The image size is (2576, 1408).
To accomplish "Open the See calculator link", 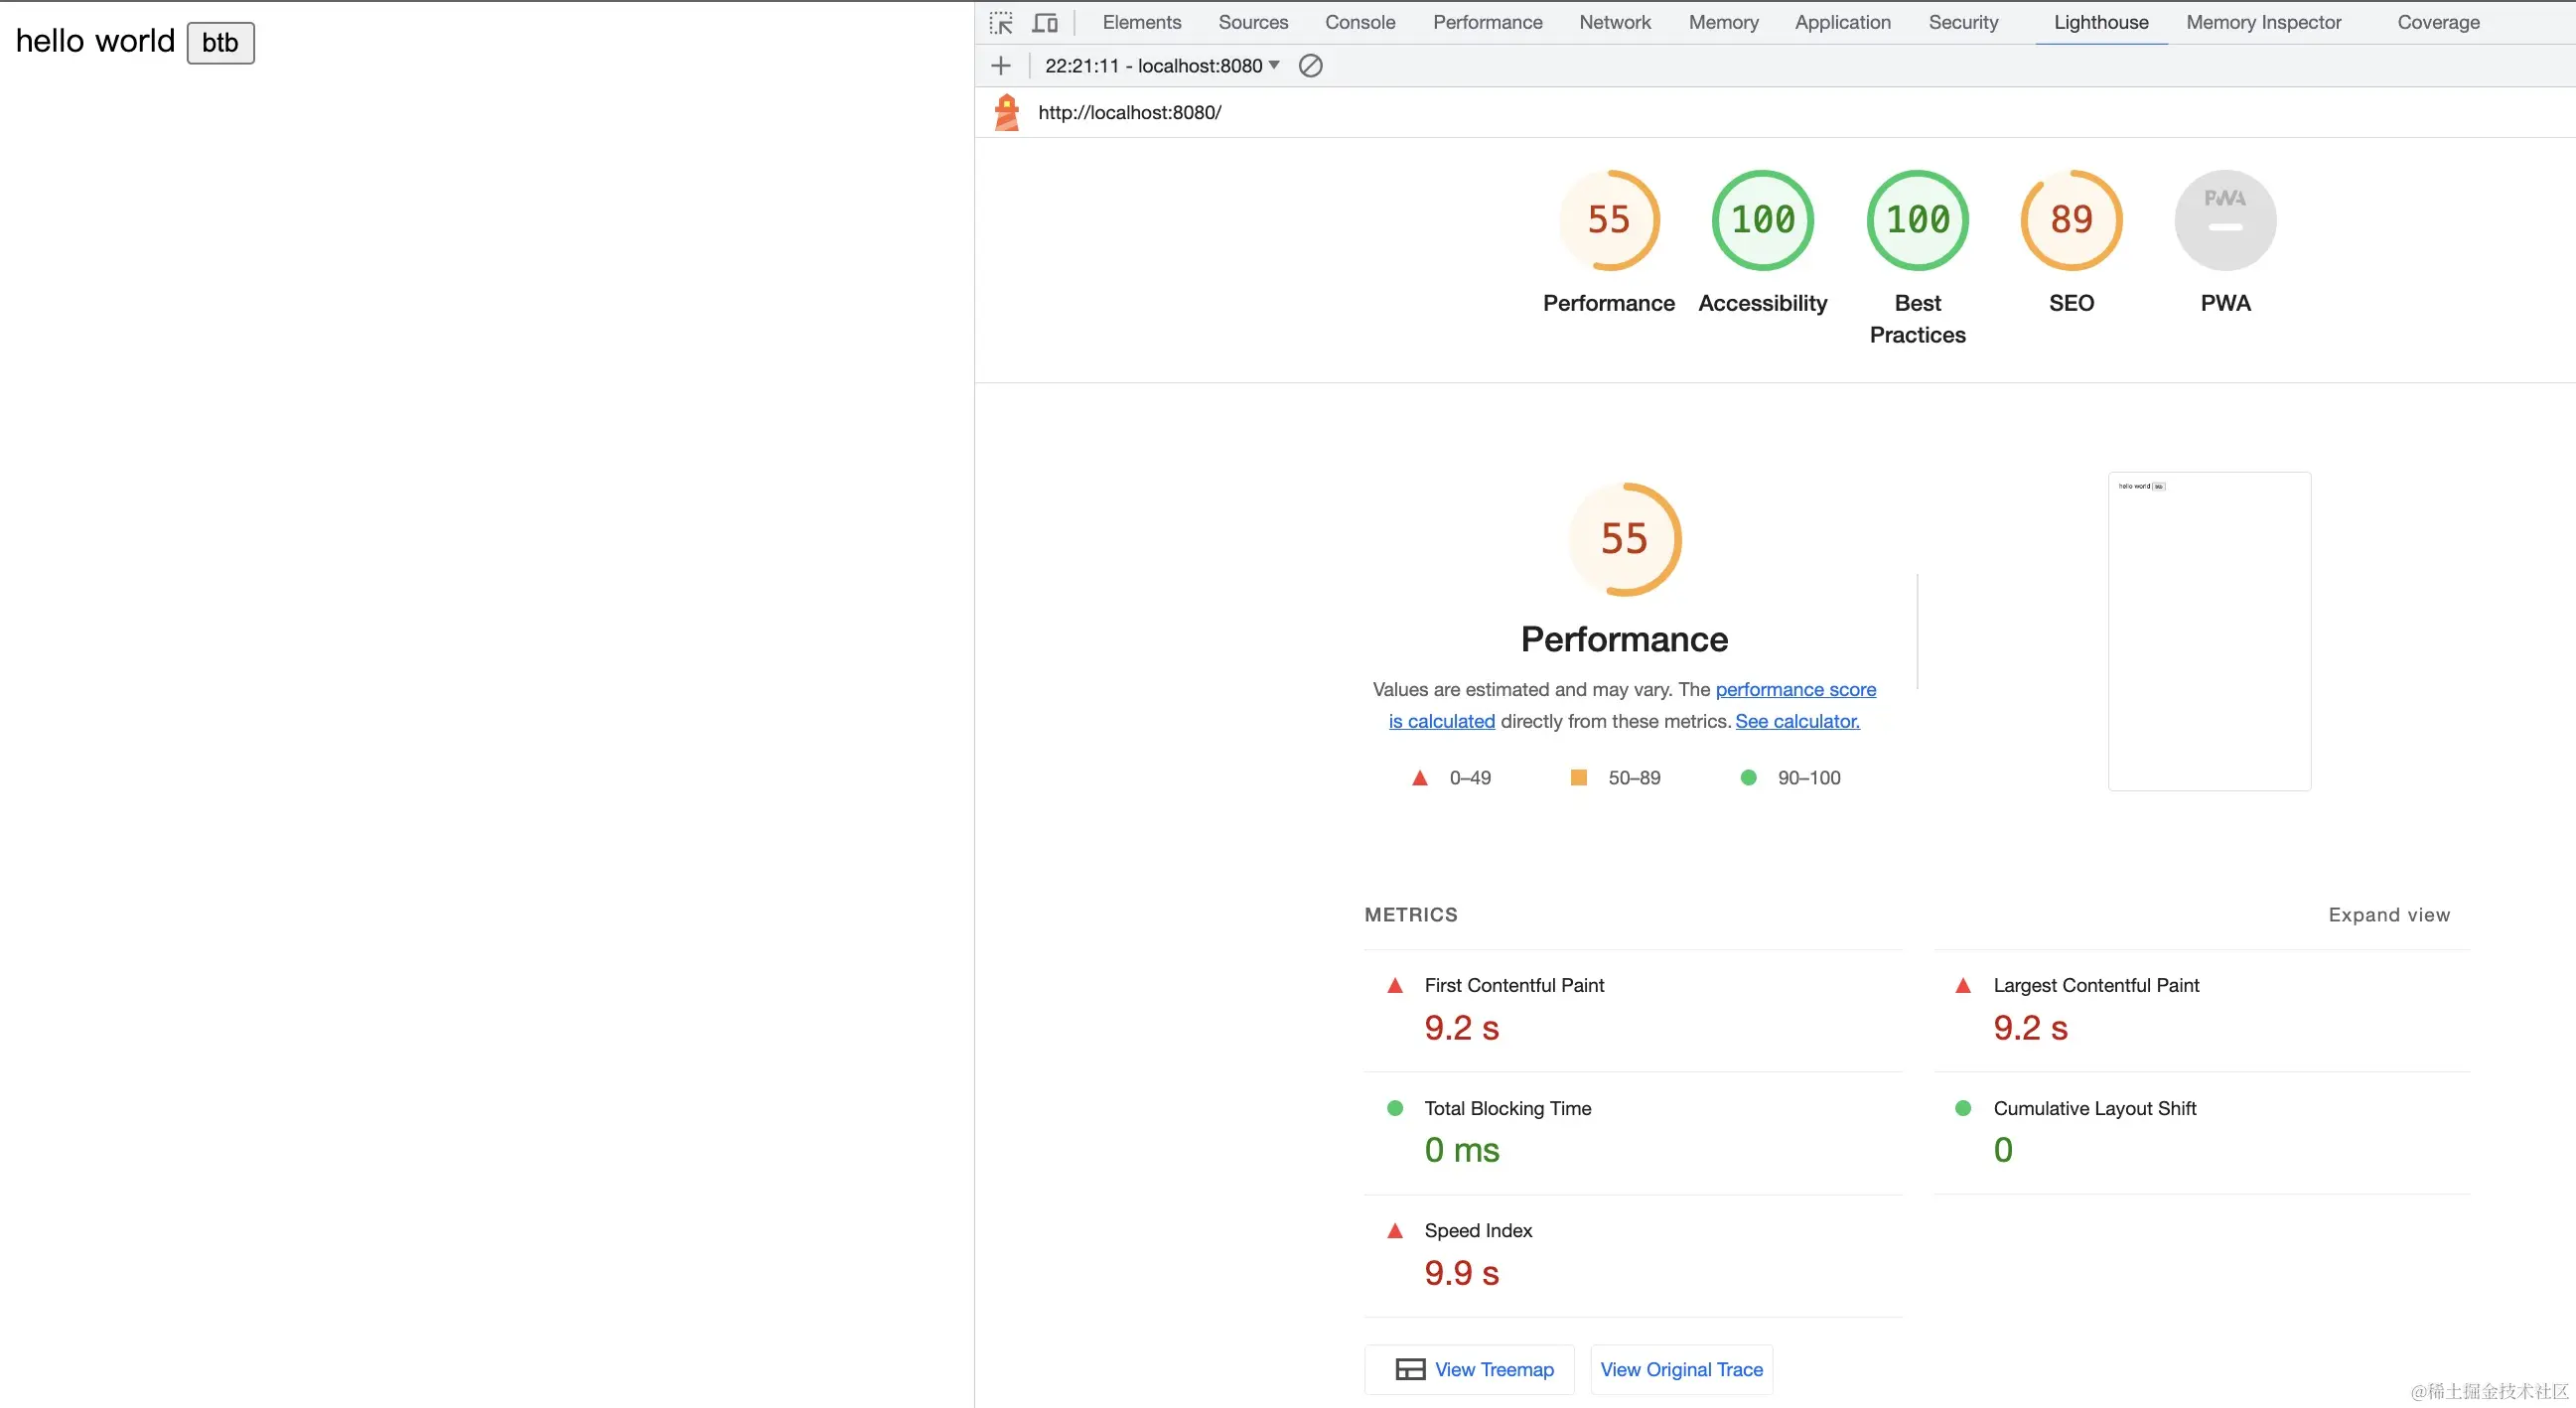I will click(x=1797, y=722).
